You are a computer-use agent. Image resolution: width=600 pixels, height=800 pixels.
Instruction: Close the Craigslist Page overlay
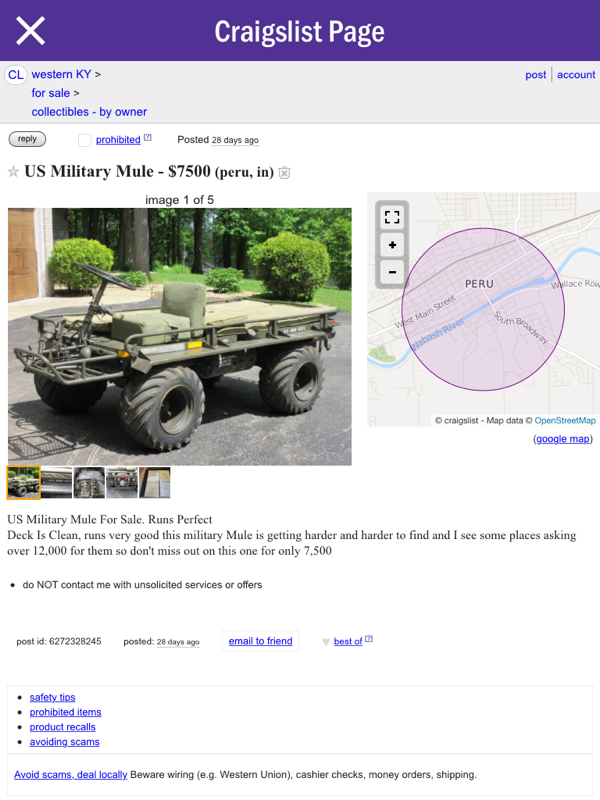click(31, 31)
